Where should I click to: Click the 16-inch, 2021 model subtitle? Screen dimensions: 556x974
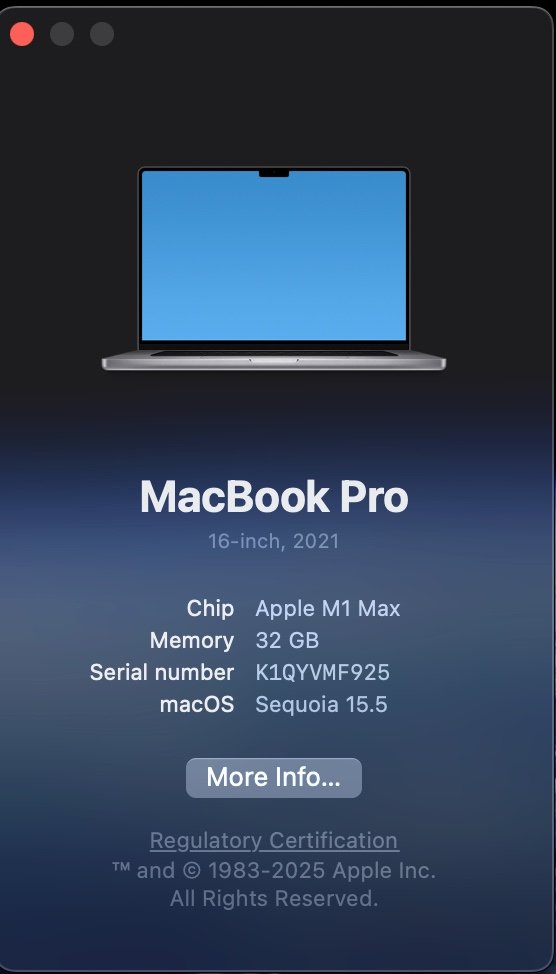274,541
